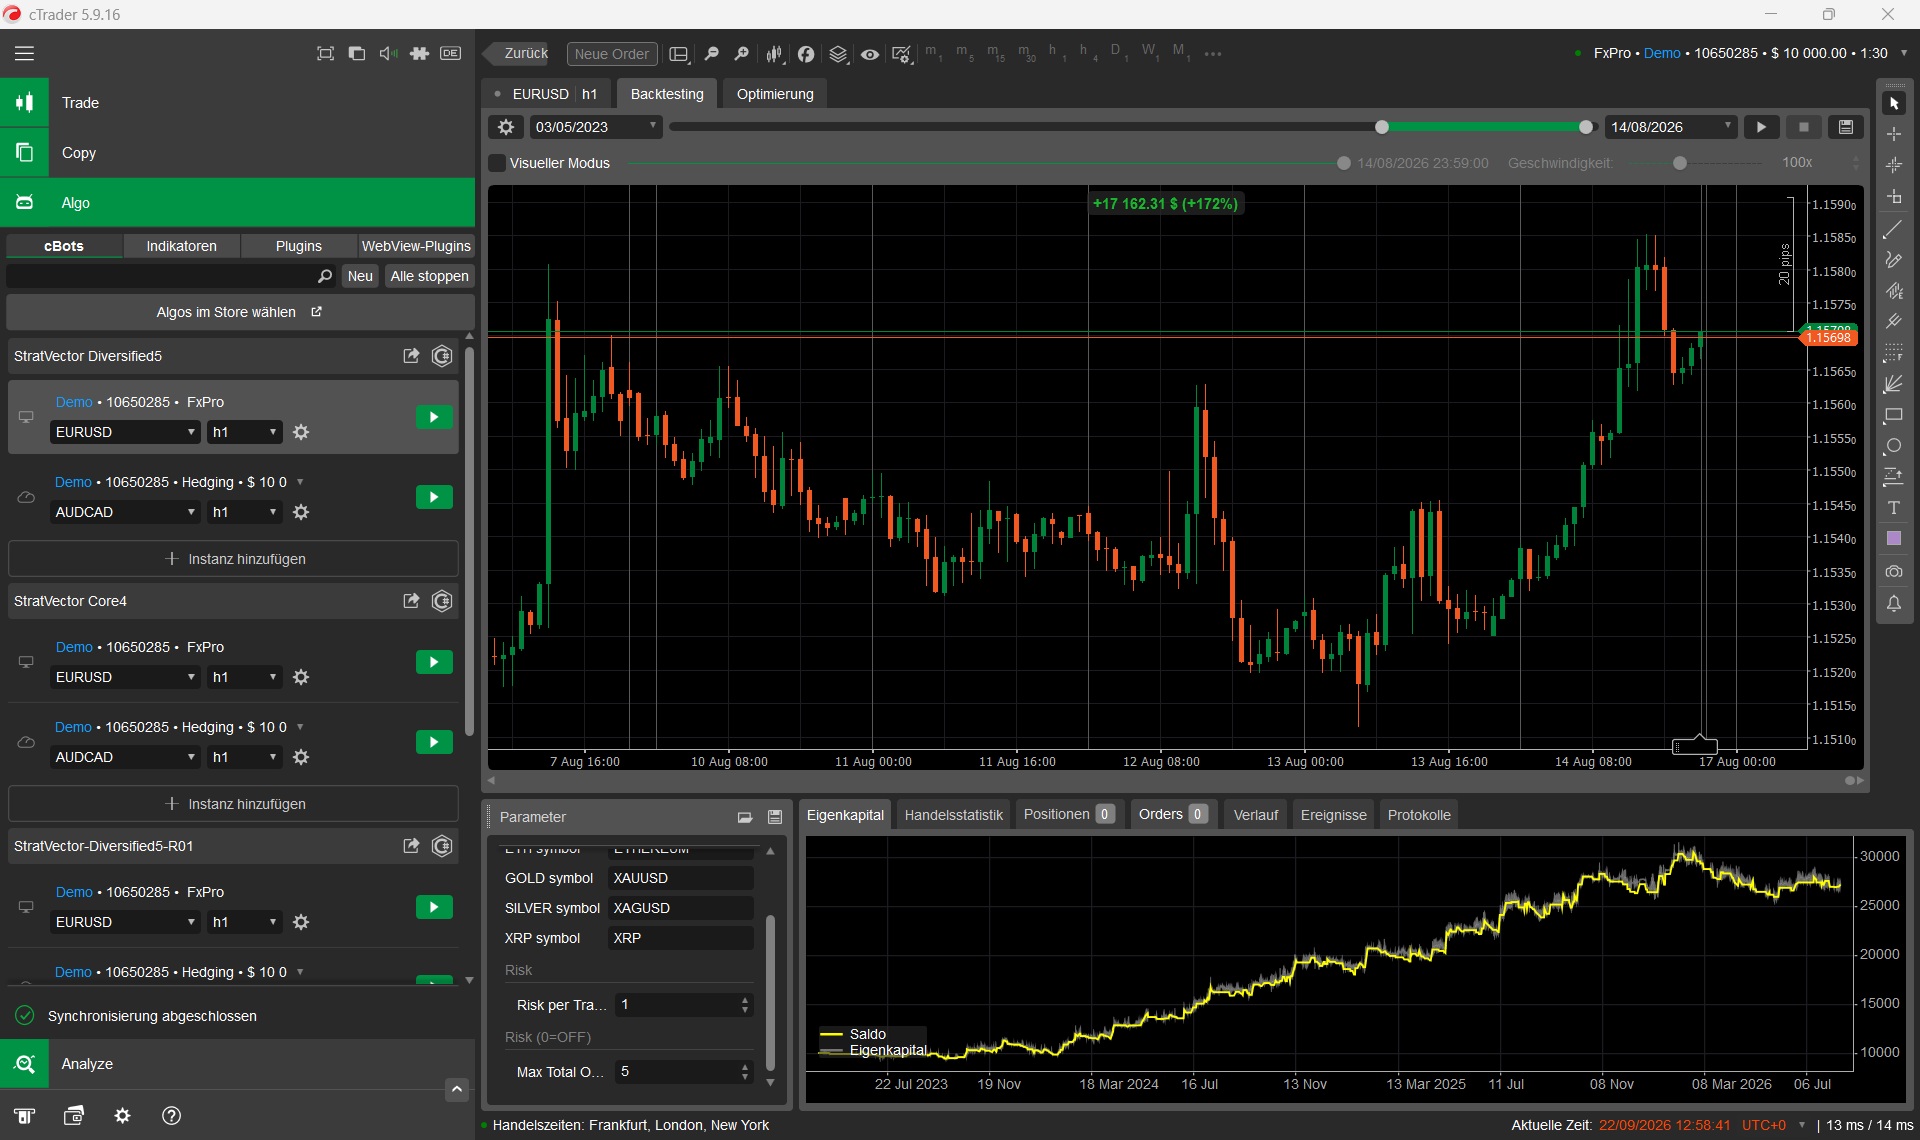The height and width of the screenshot is (1140, 1920).
Task: Select the rectangle shape tool
Action: click(1894, 415)
